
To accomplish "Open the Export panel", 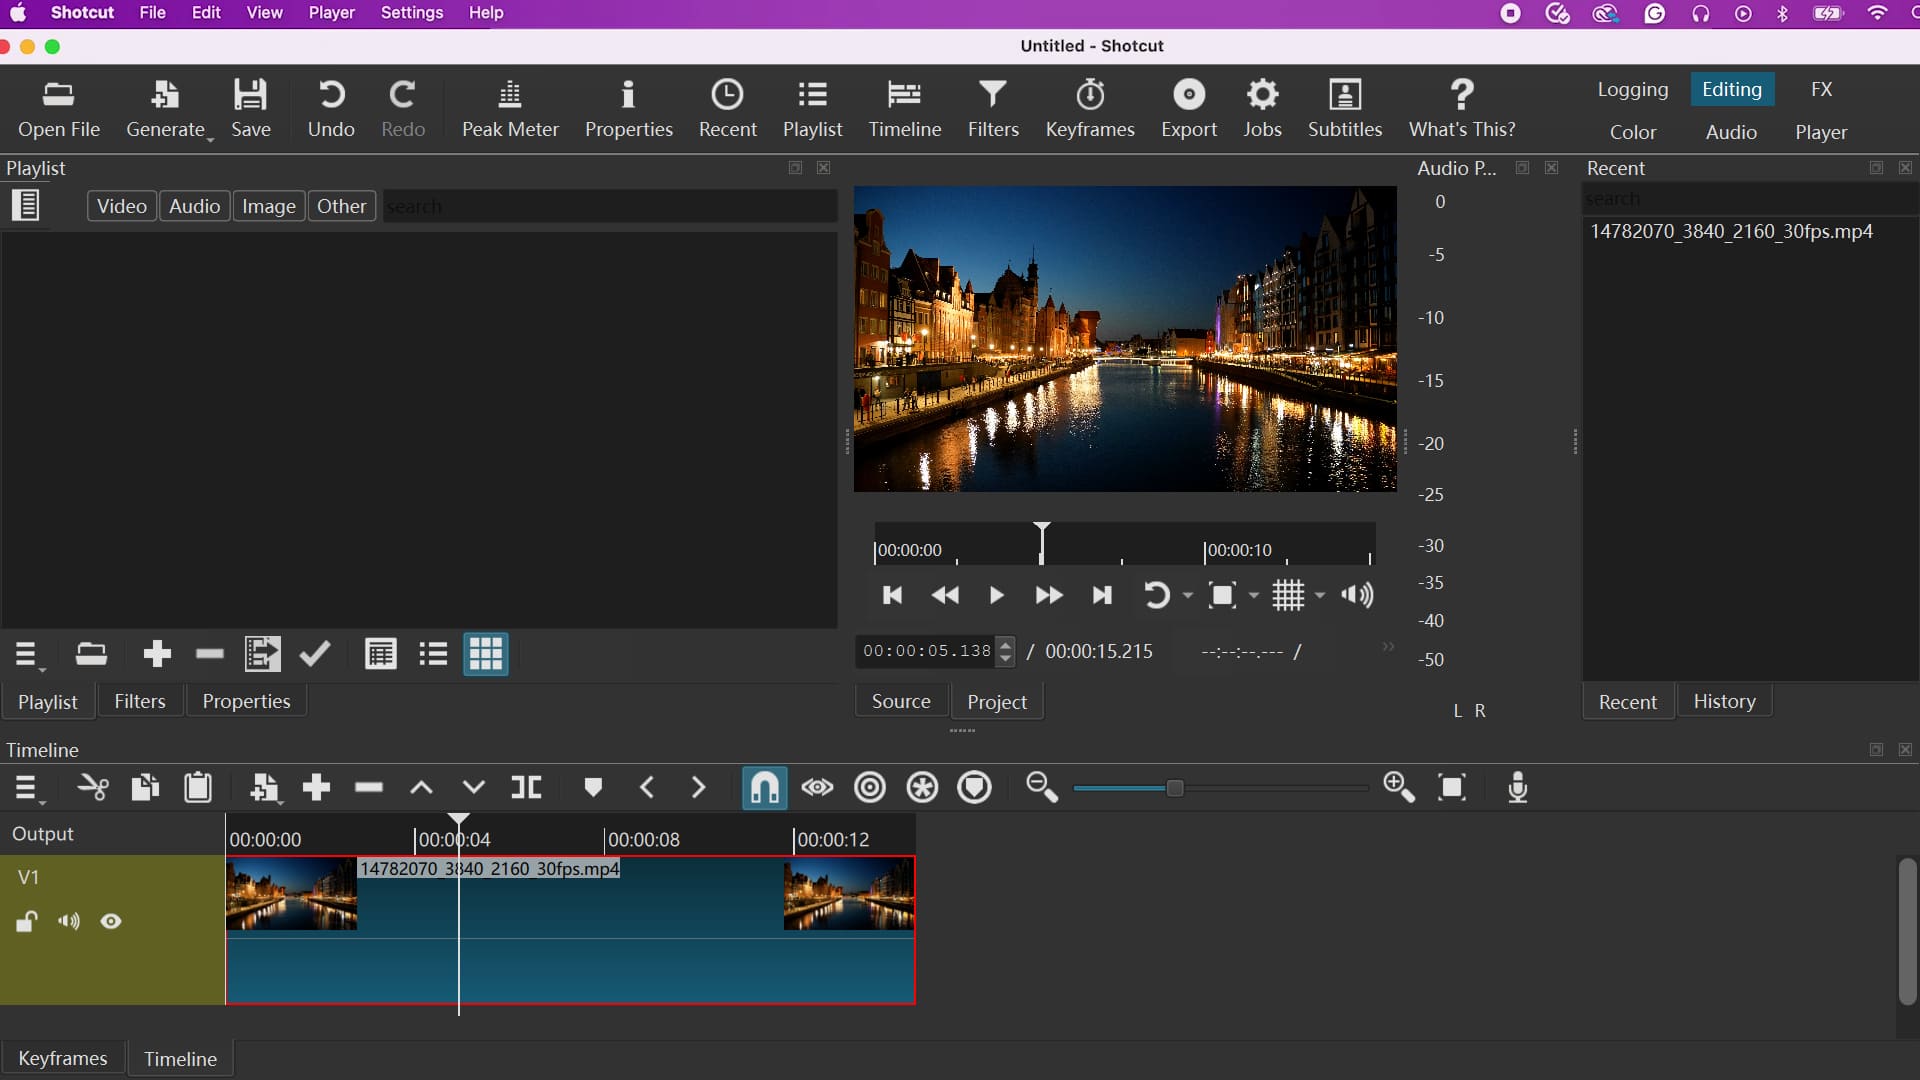I will (x=1189, y=107).
